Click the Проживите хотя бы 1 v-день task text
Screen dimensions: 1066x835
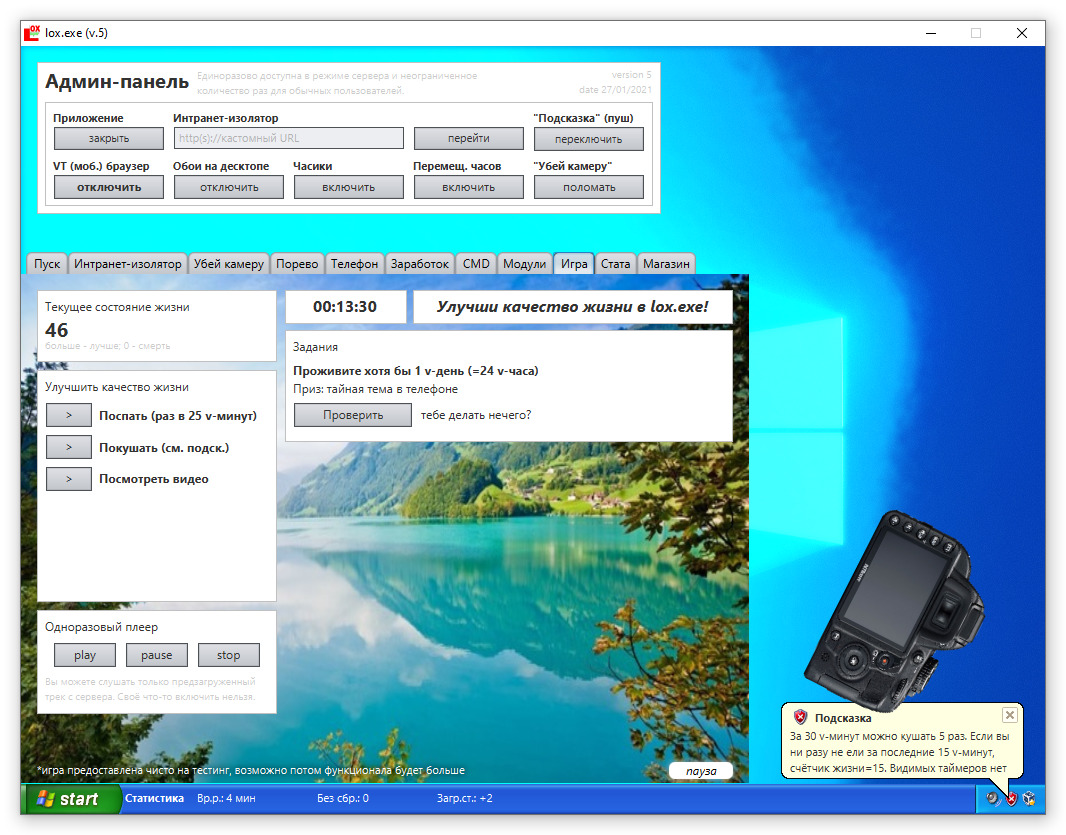415,371
